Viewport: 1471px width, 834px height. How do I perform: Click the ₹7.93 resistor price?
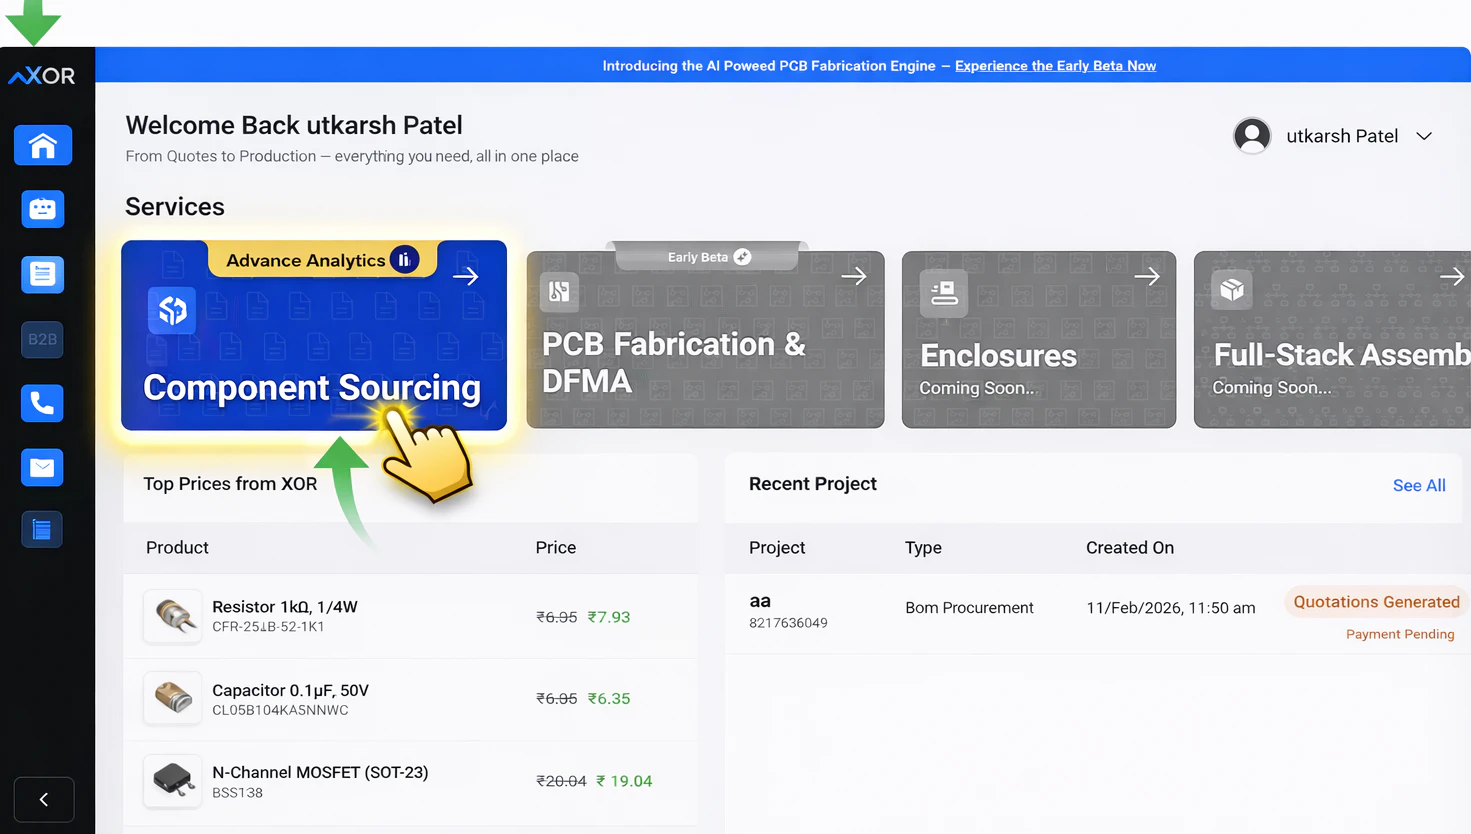click(609, 617)
